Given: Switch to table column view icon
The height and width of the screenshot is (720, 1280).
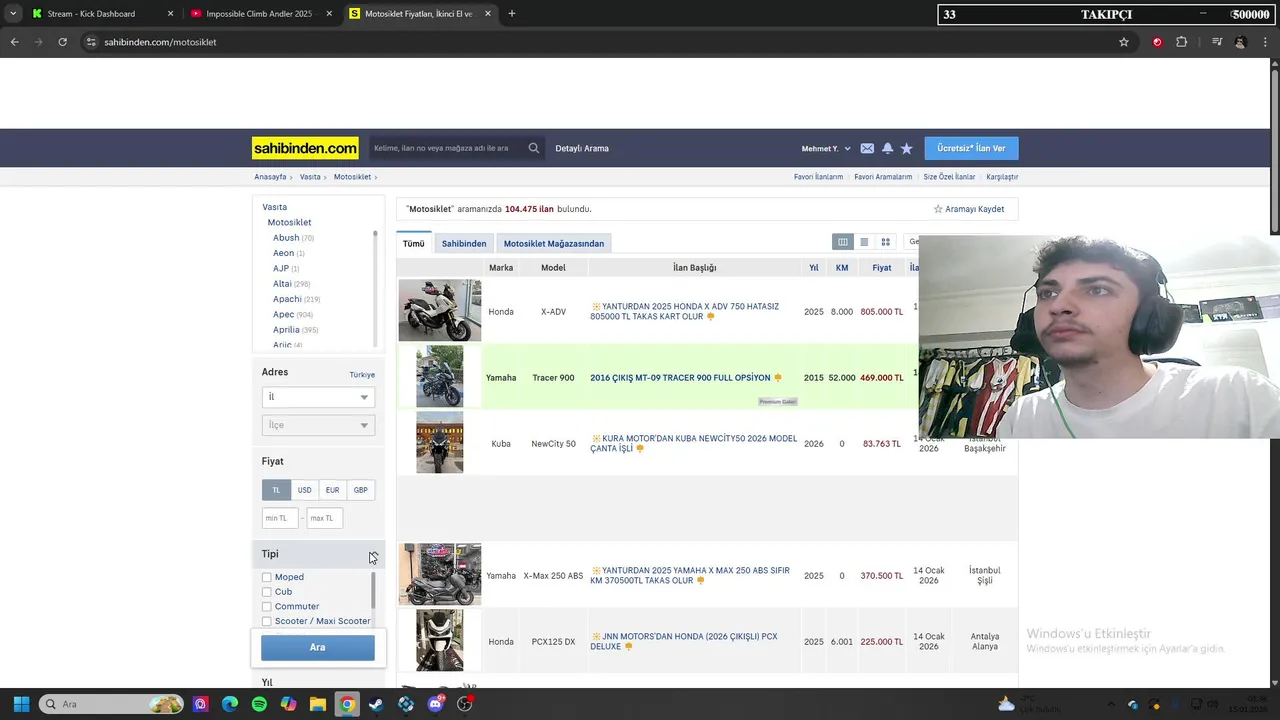Looking at the screenshot, I should pos(843,242).
